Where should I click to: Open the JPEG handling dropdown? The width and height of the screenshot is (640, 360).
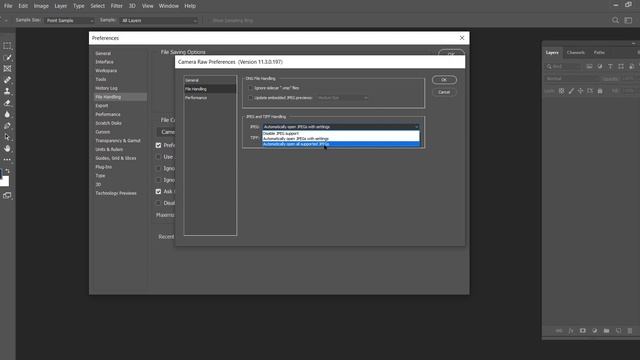click(x=341, y=127)
